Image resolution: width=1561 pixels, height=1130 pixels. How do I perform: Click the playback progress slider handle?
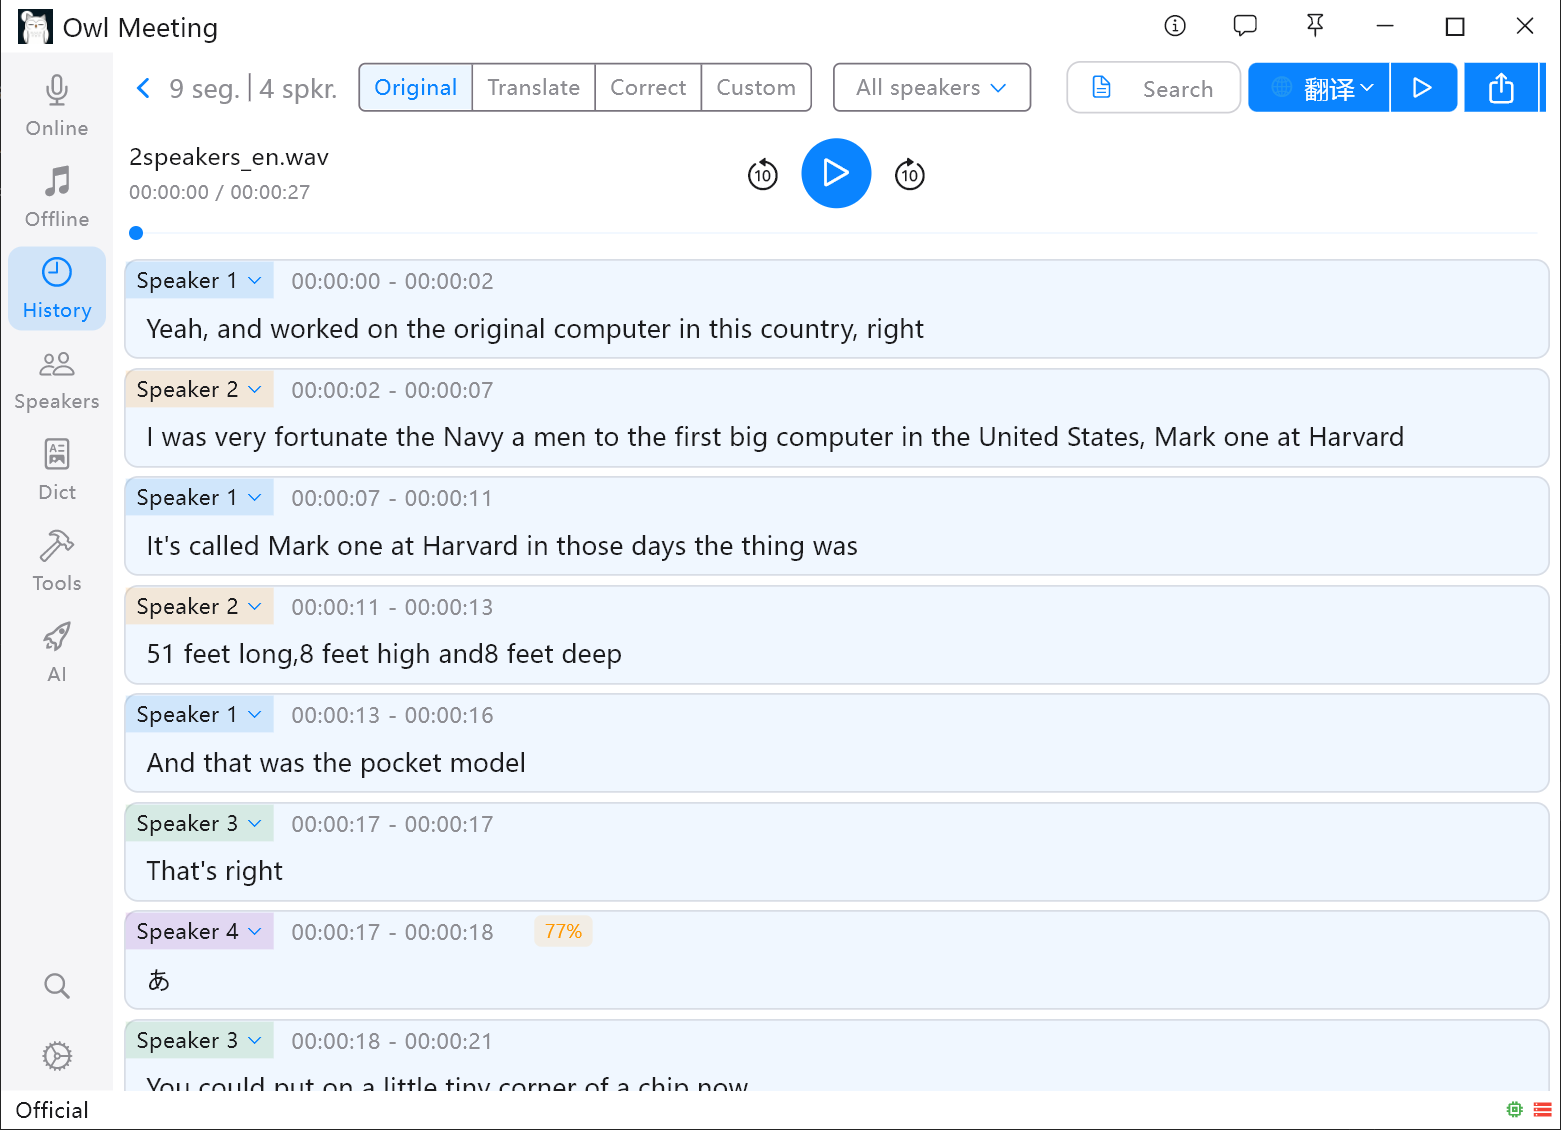point(136,233)
